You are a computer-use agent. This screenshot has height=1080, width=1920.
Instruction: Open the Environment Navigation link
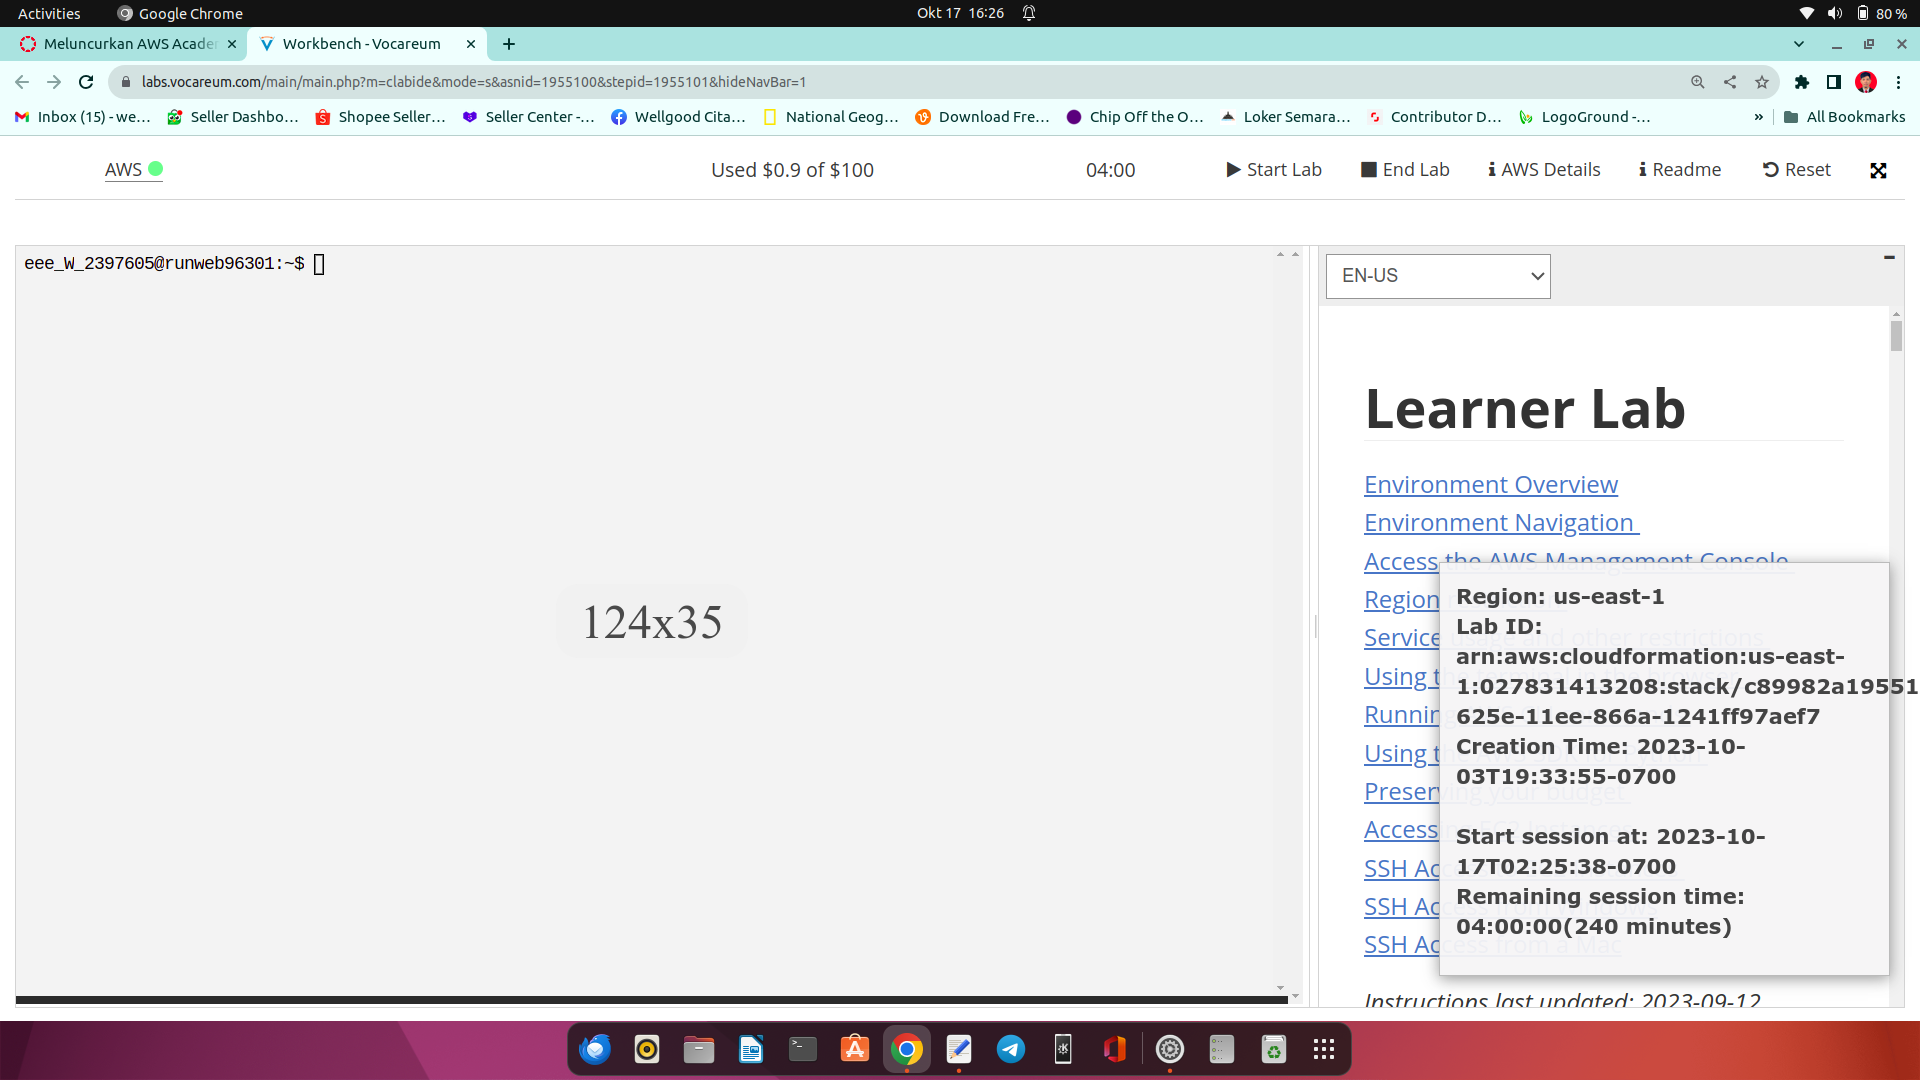point(1500,523)
